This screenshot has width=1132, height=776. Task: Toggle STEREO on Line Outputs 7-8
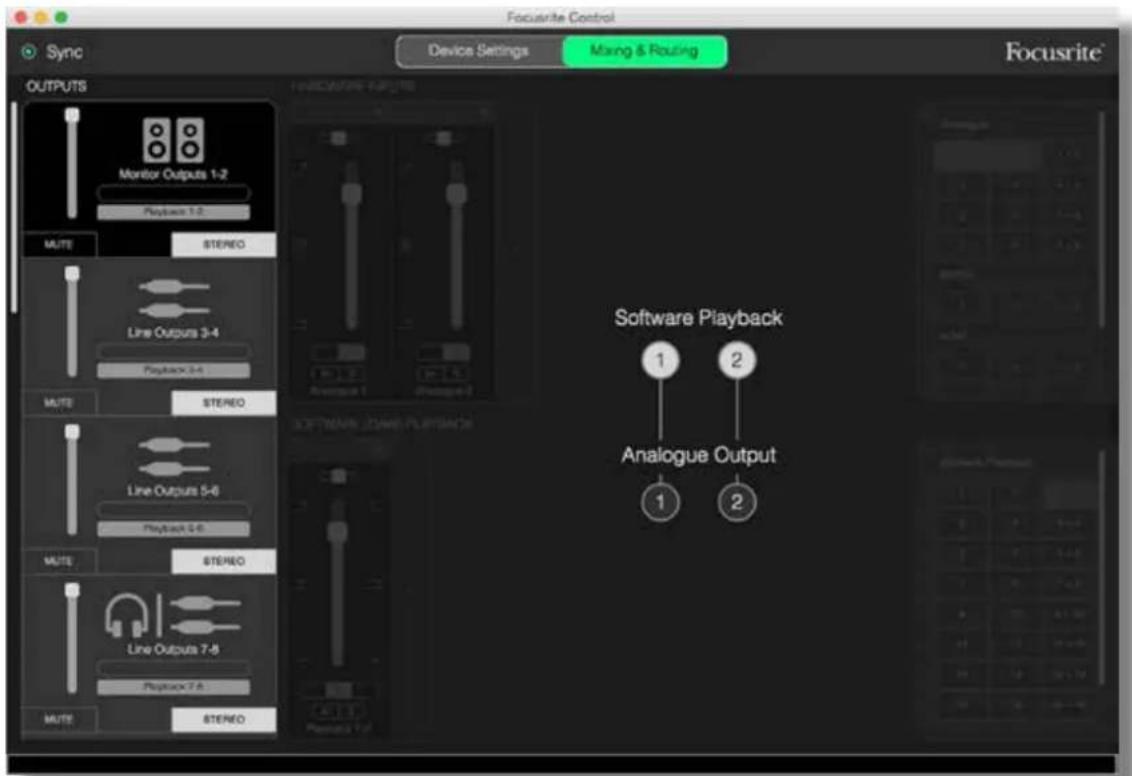pos(224,719)
